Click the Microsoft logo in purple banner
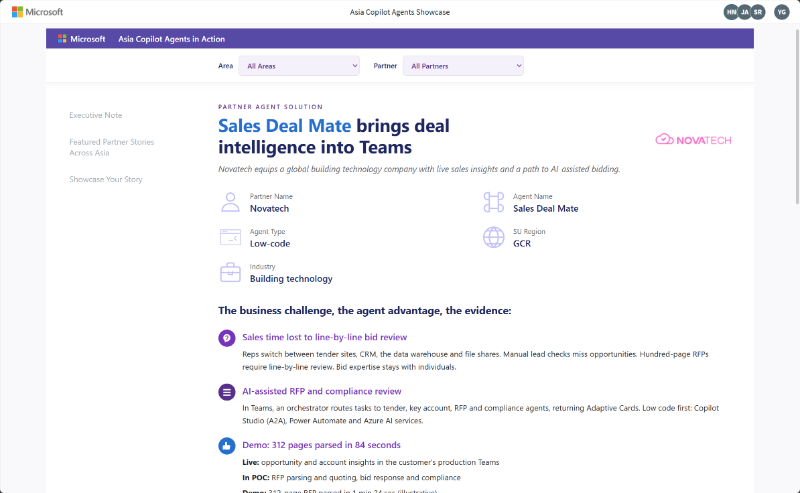This screenshot has width=800, height=493. point(82,39)
